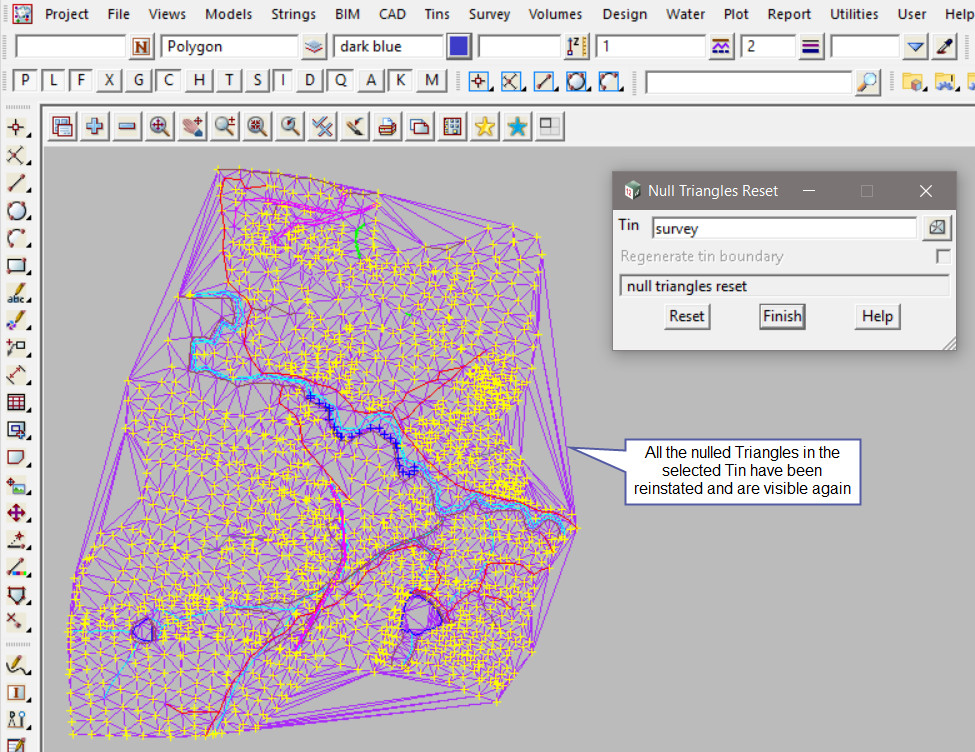Open the line style dropdown icon
This screenshot has height=752, width=975.
(721, 47)
